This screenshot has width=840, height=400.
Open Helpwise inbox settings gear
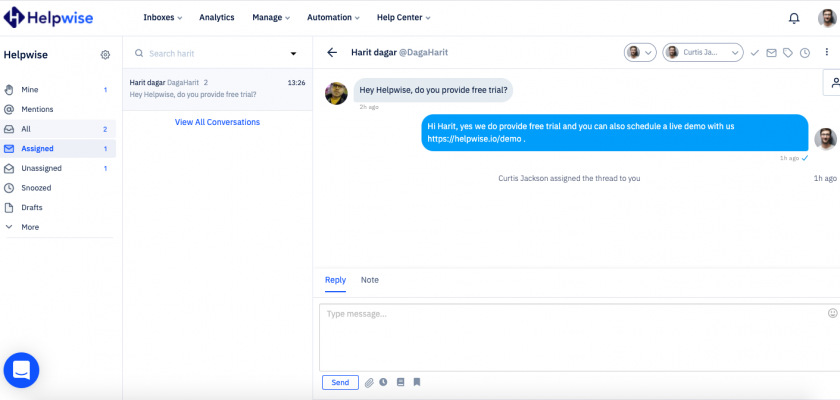106,55
